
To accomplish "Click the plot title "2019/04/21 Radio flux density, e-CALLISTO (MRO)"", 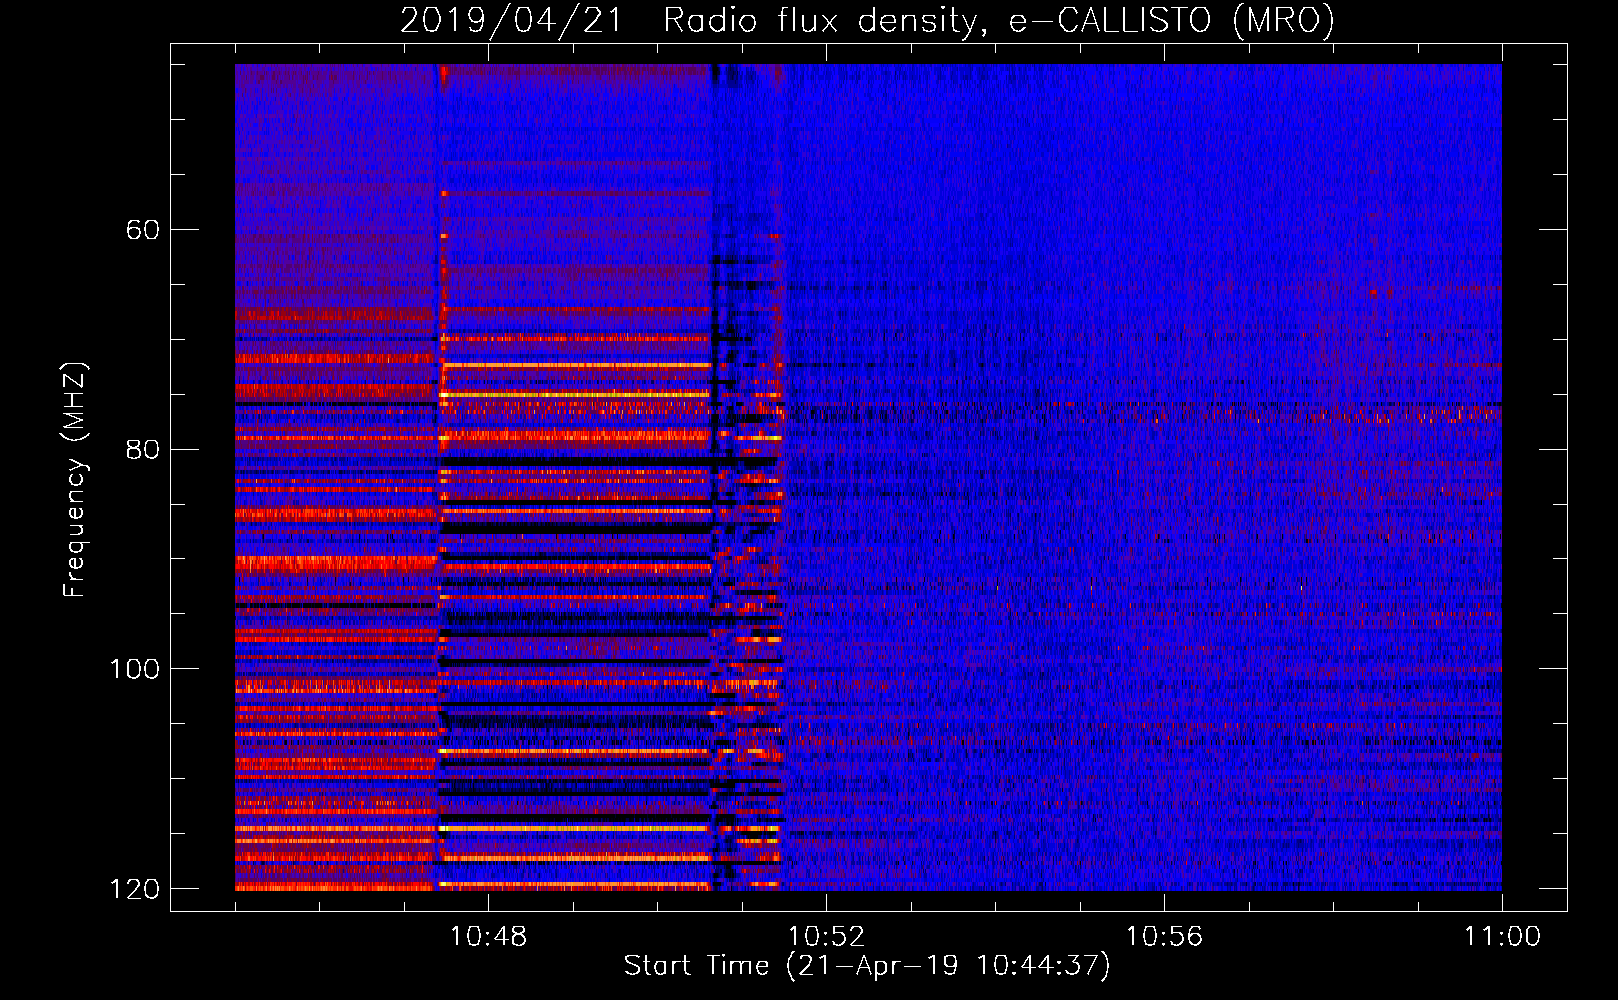I will click(867, 20).
